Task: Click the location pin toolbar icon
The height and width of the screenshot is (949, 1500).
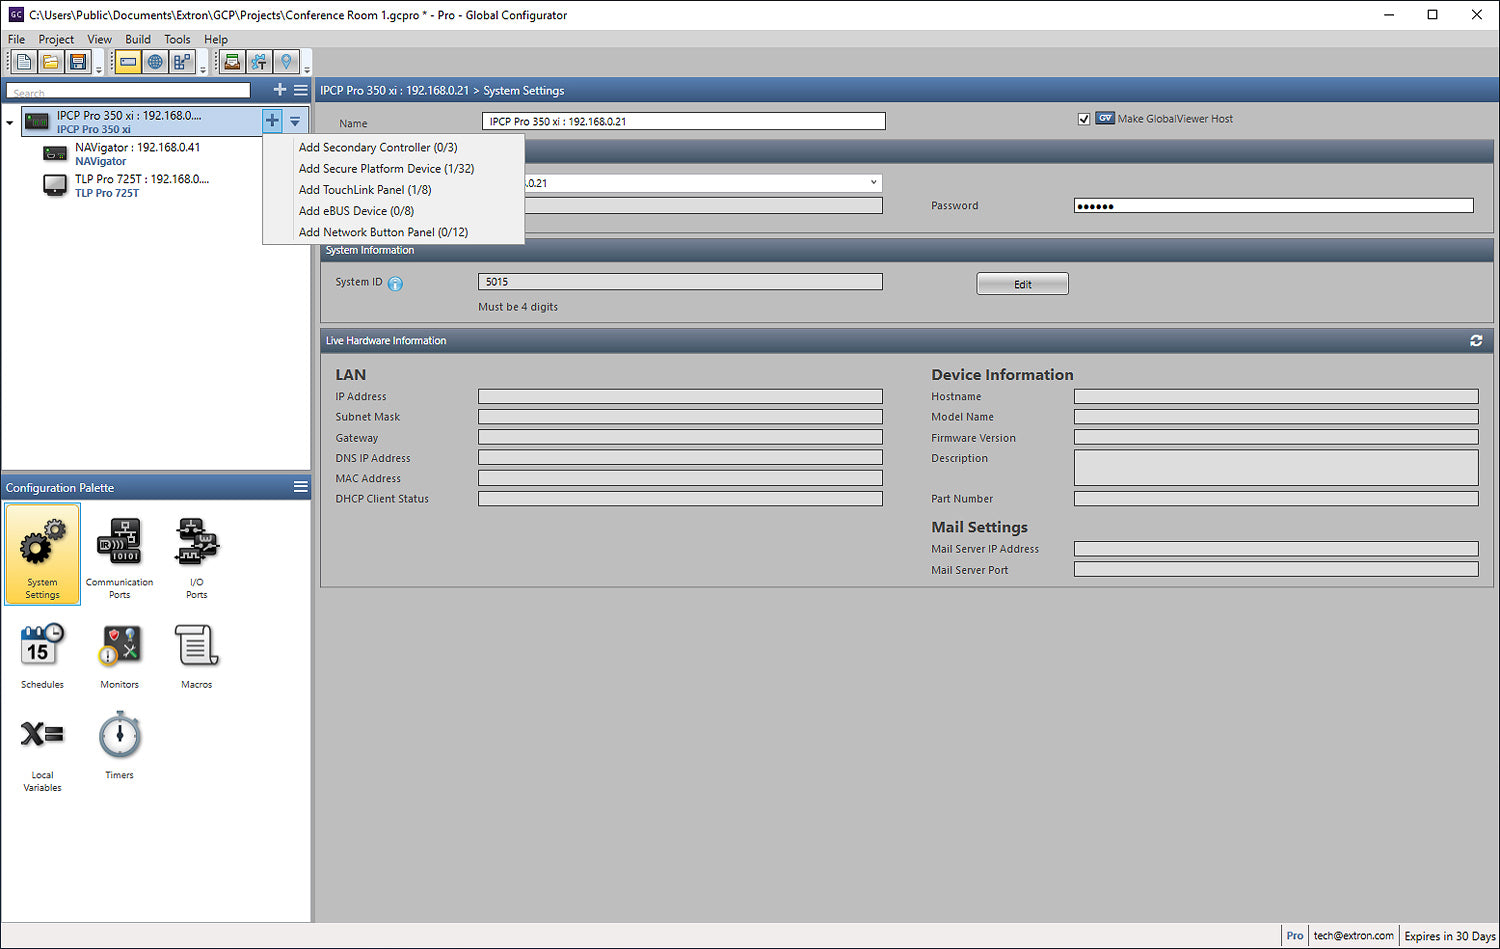Action: [x=286, y=62]
